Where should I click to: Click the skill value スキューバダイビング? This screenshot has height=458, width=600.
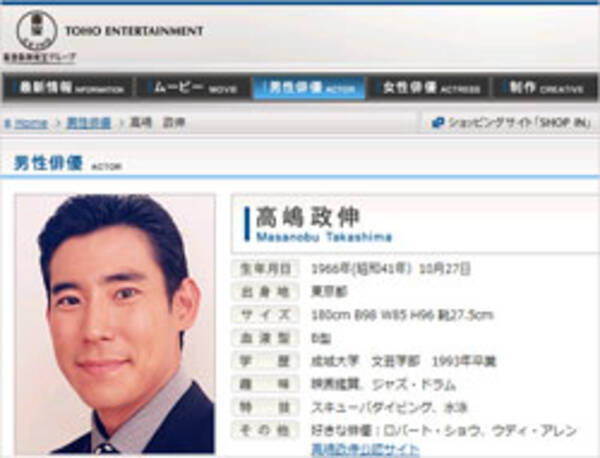coord(371,407)
